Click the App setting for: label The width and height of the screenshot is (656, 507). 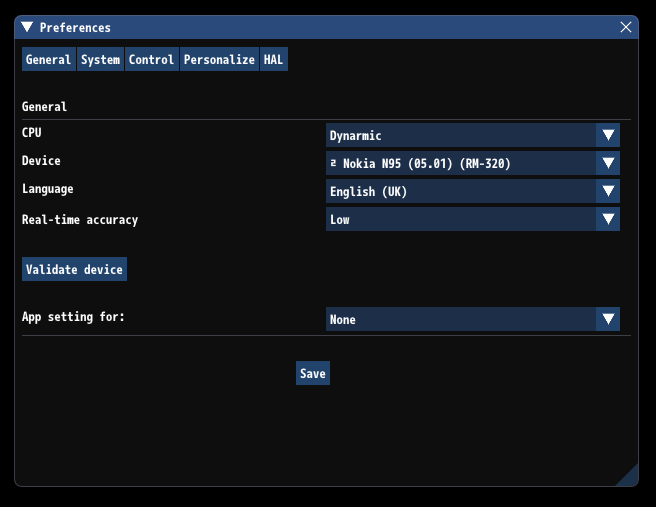(73, 317)
